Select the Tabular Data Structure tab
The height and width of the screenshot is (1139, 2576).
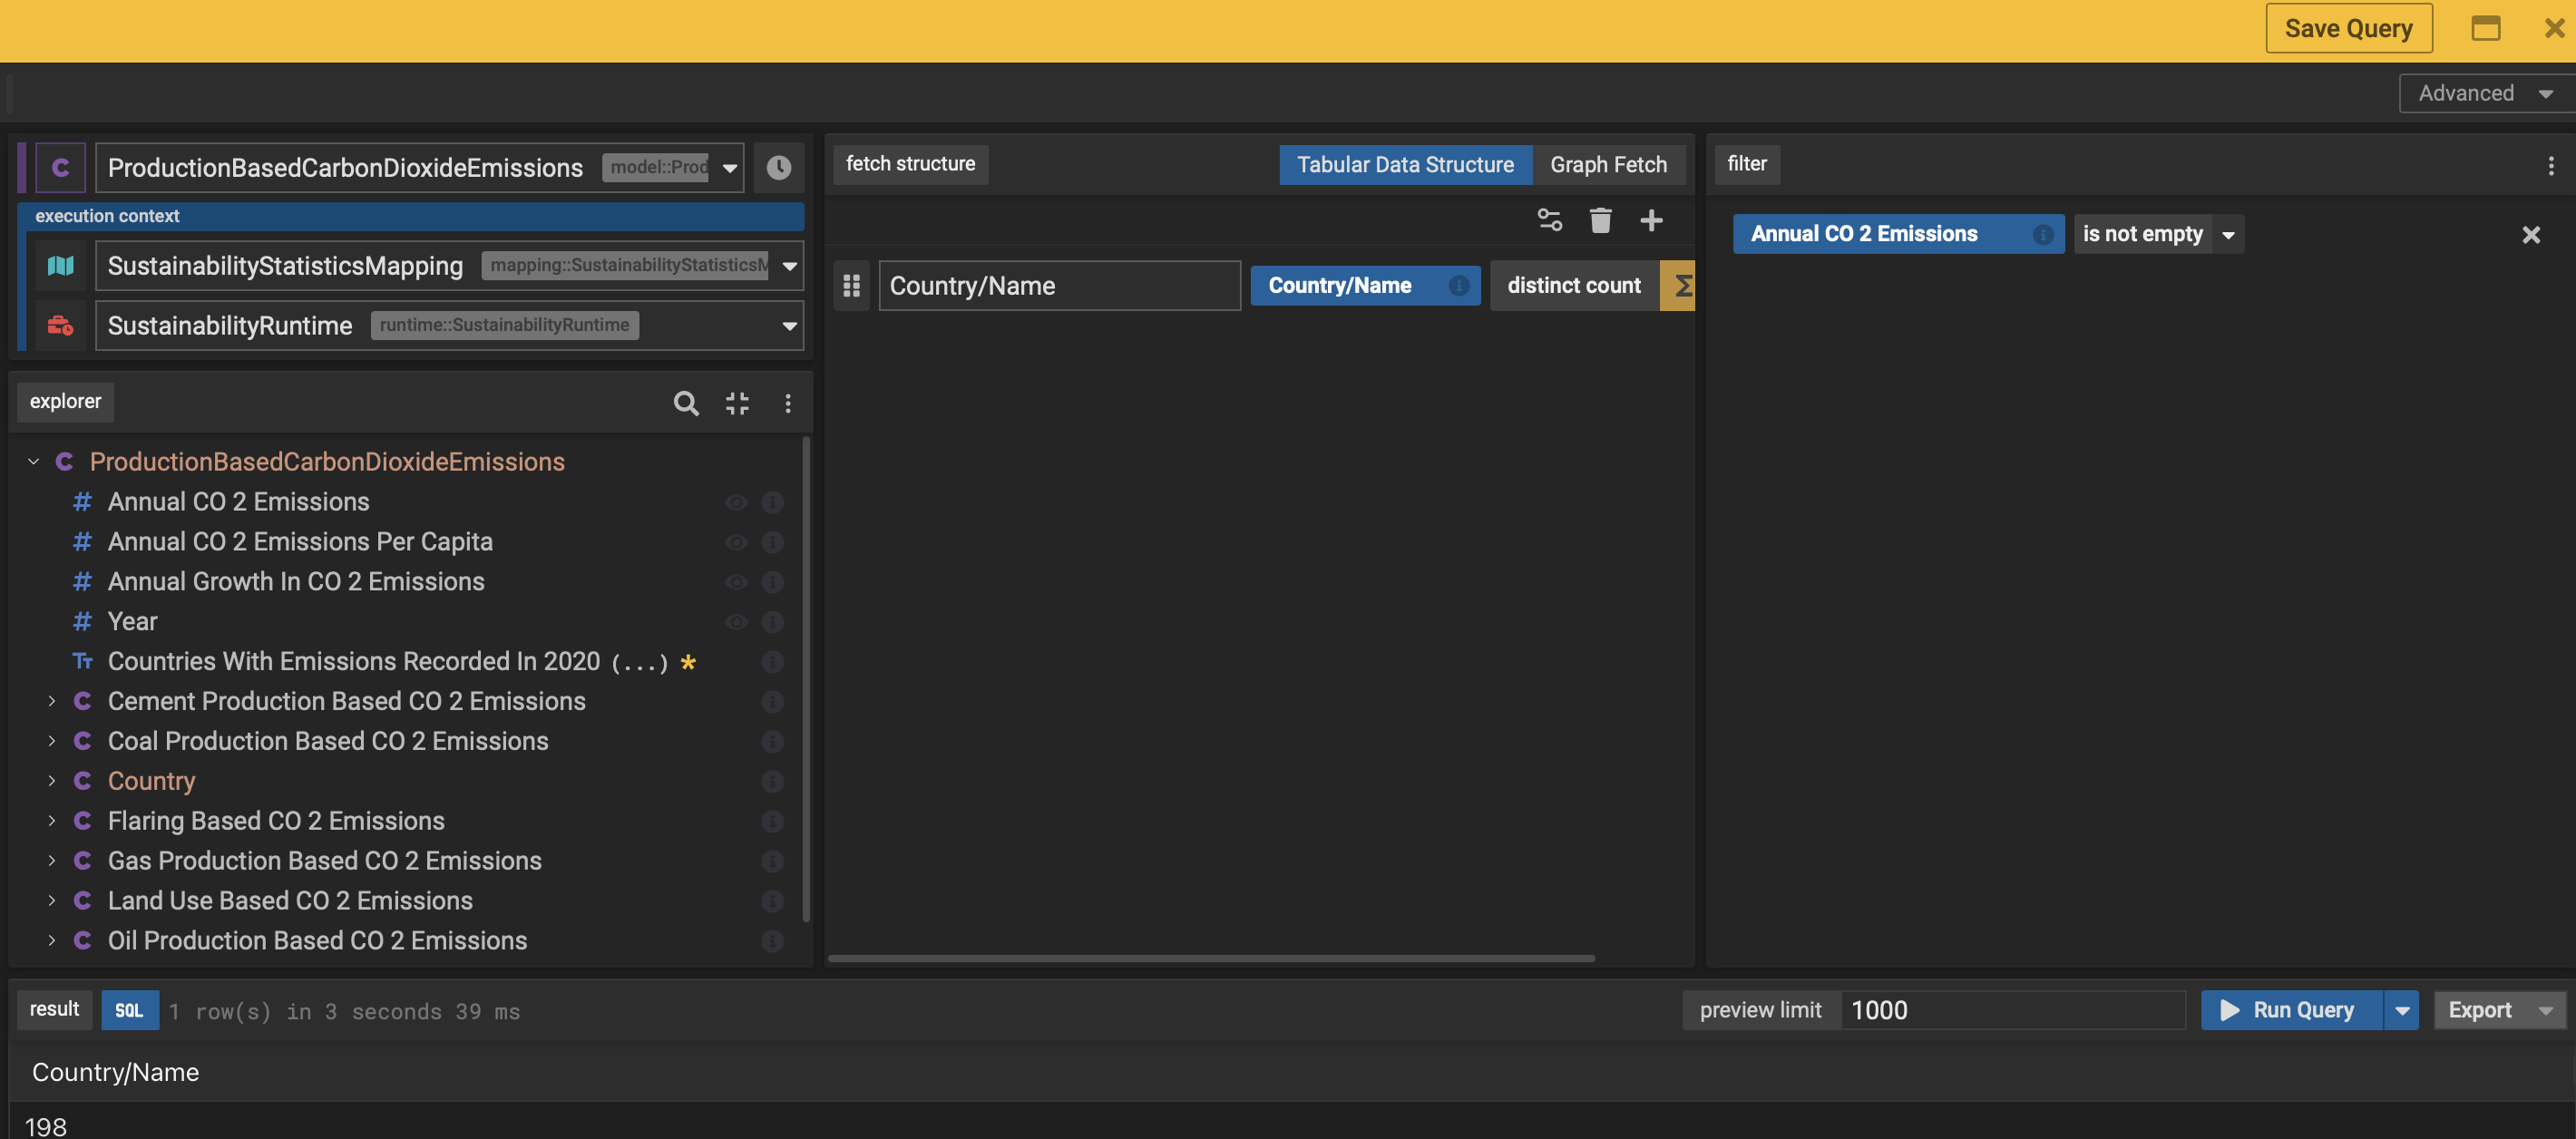(1404, 165)
